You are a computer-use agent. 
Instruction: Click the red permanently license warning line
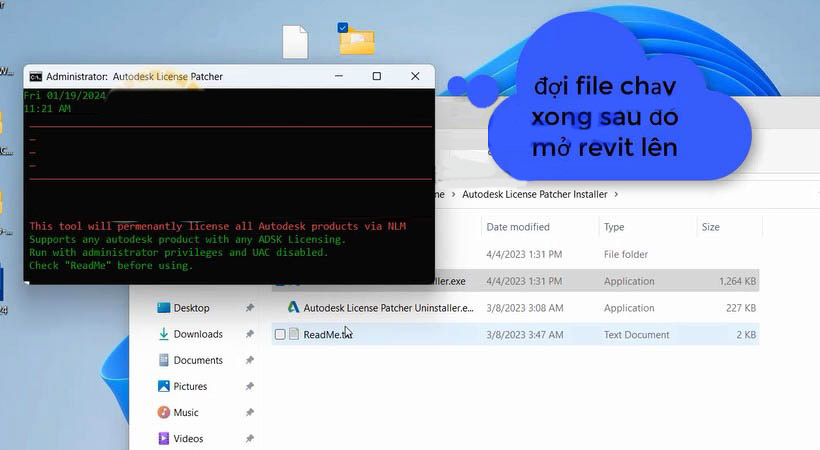218,226
